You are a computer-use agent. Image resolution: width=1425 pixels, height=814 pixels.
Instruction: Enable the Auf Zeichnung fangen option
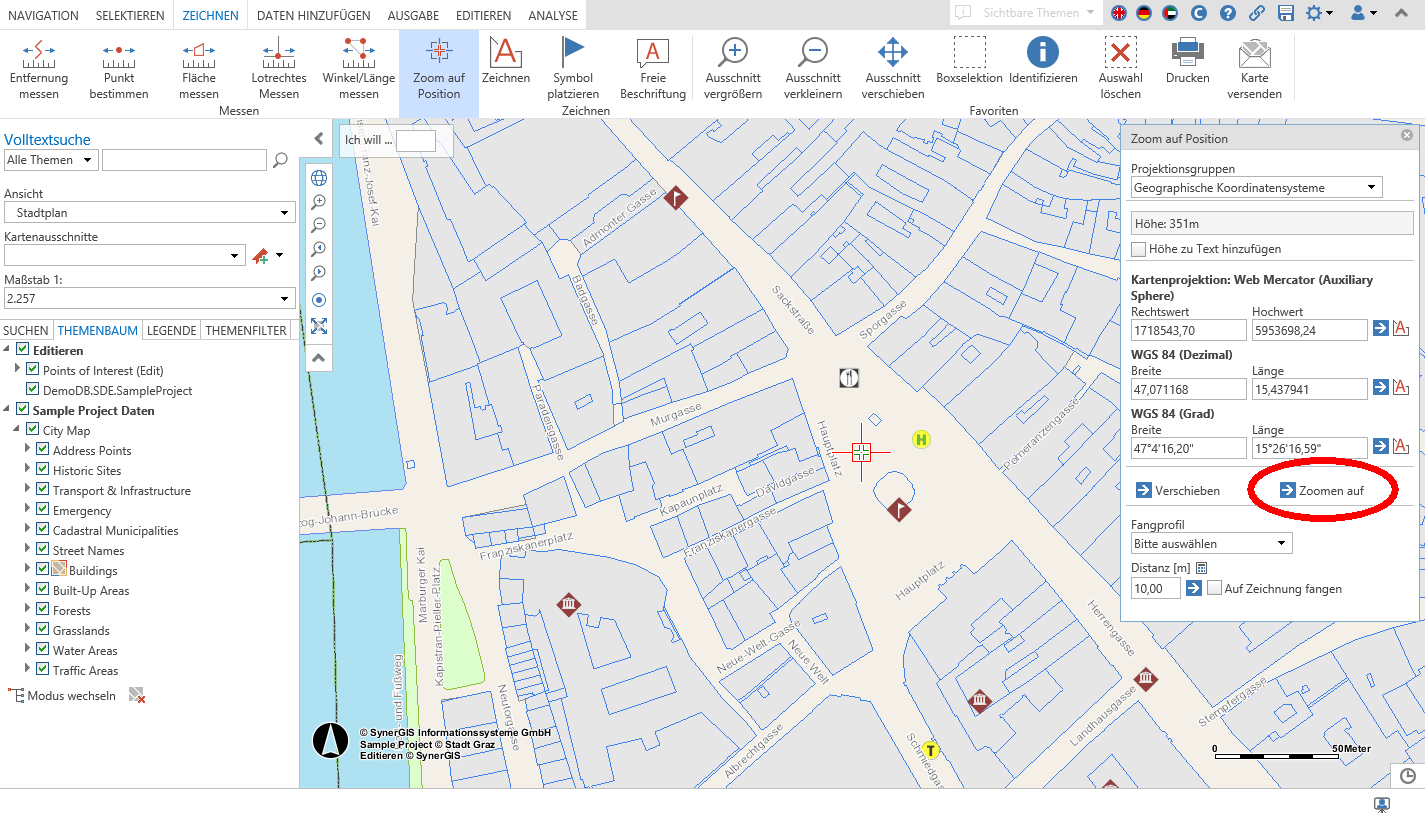1212,588
